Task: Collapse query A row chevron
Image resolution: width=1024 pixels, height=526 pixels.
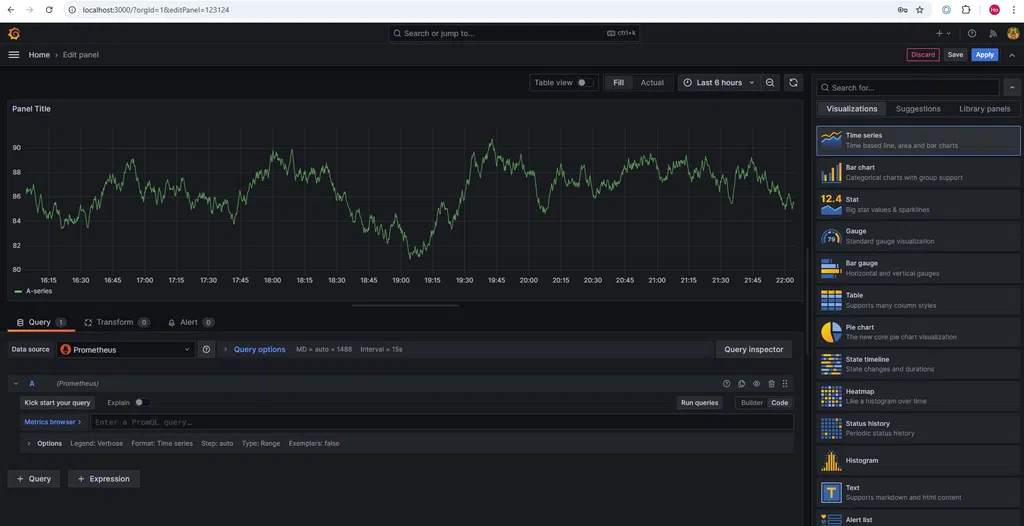Action: [16, 384]
